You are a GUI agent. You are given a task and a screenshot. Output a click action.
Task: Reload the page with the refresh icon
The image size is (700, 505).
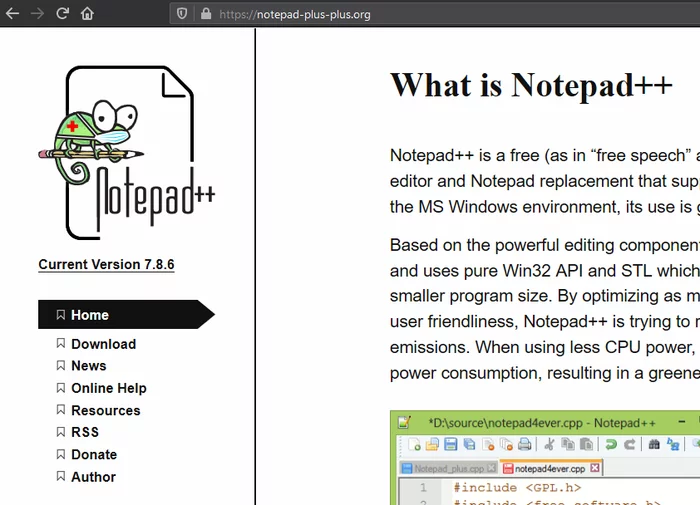pyautogui.click(x=62, y=13)
